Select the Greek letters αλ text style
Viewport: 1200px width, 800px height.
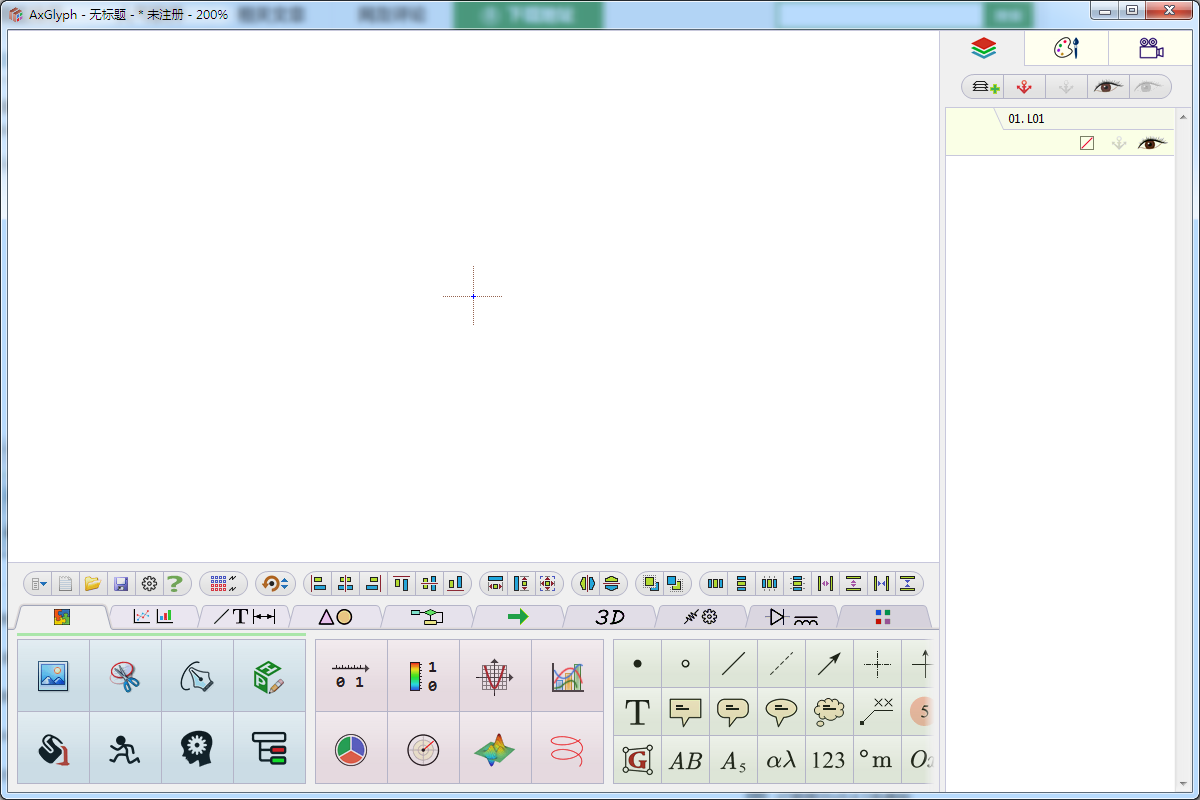(781, 760)
